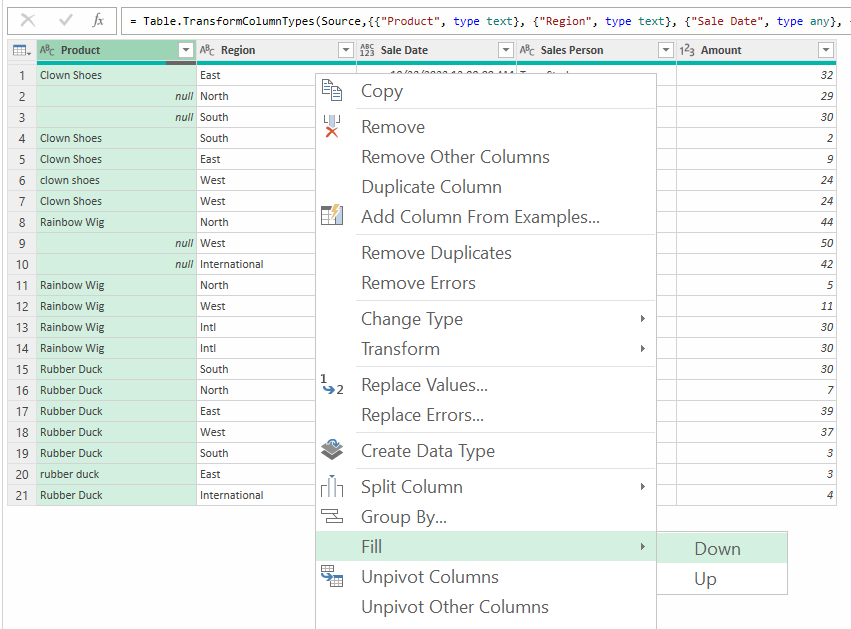The width and height of the screenshot is (851, 629).
Task: Click the table icon at top-left corner
Action: tap(21, 50)
